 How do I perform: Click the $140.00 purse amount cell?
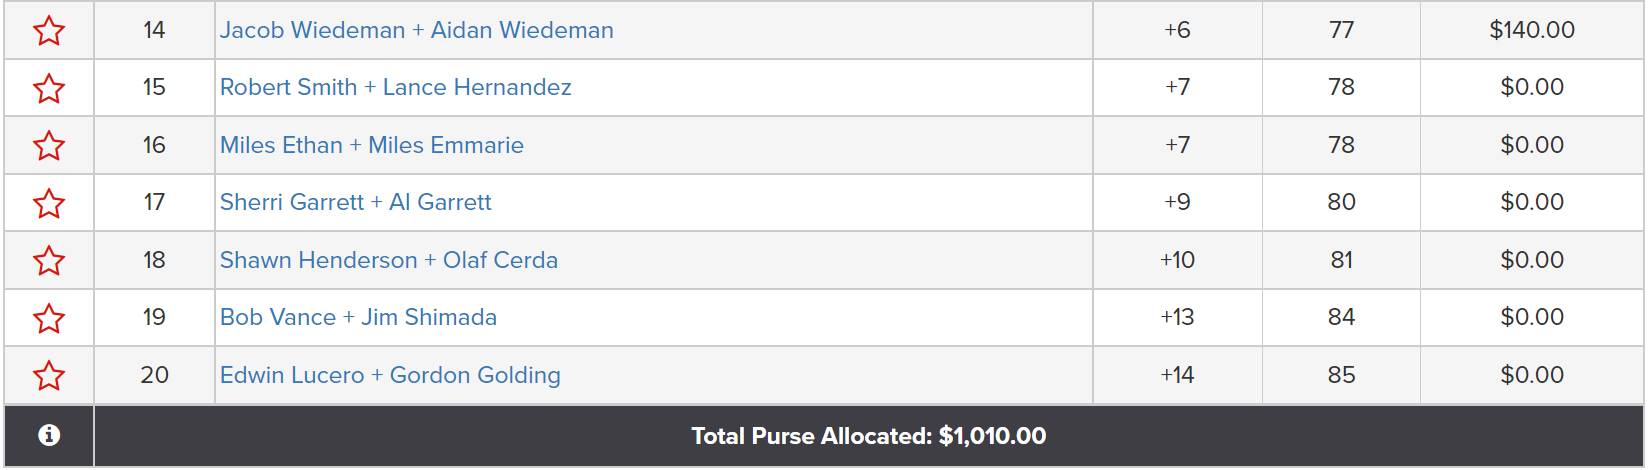tap(1532, 30)
